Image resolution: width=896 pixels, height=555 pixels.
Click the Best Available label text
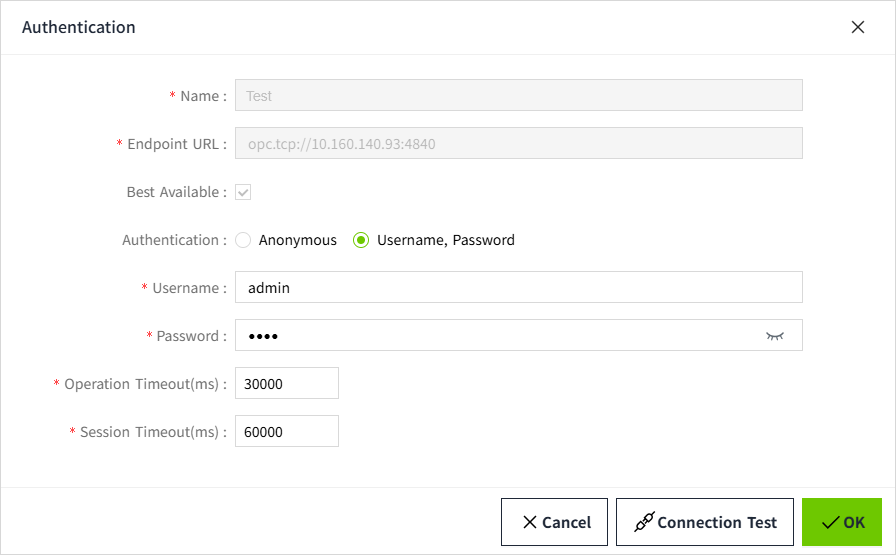[x=175, y=192]
